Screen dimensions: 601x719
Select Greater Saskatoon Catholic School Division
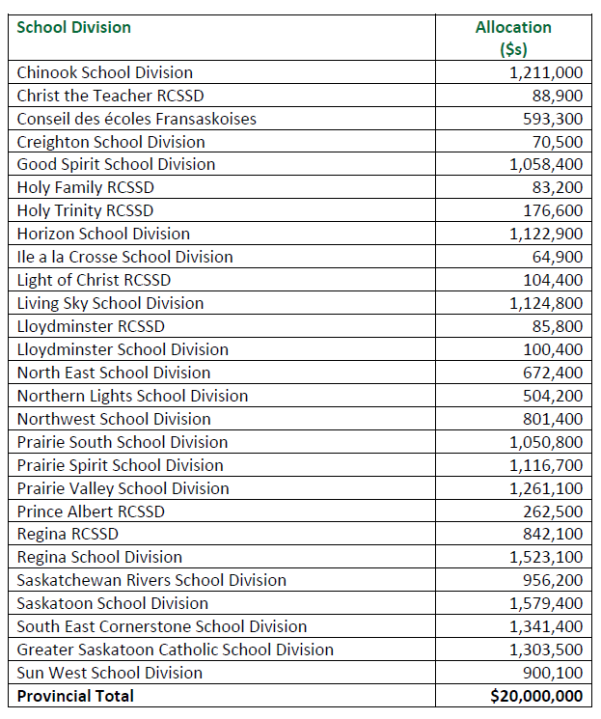[x=175, y=649]
